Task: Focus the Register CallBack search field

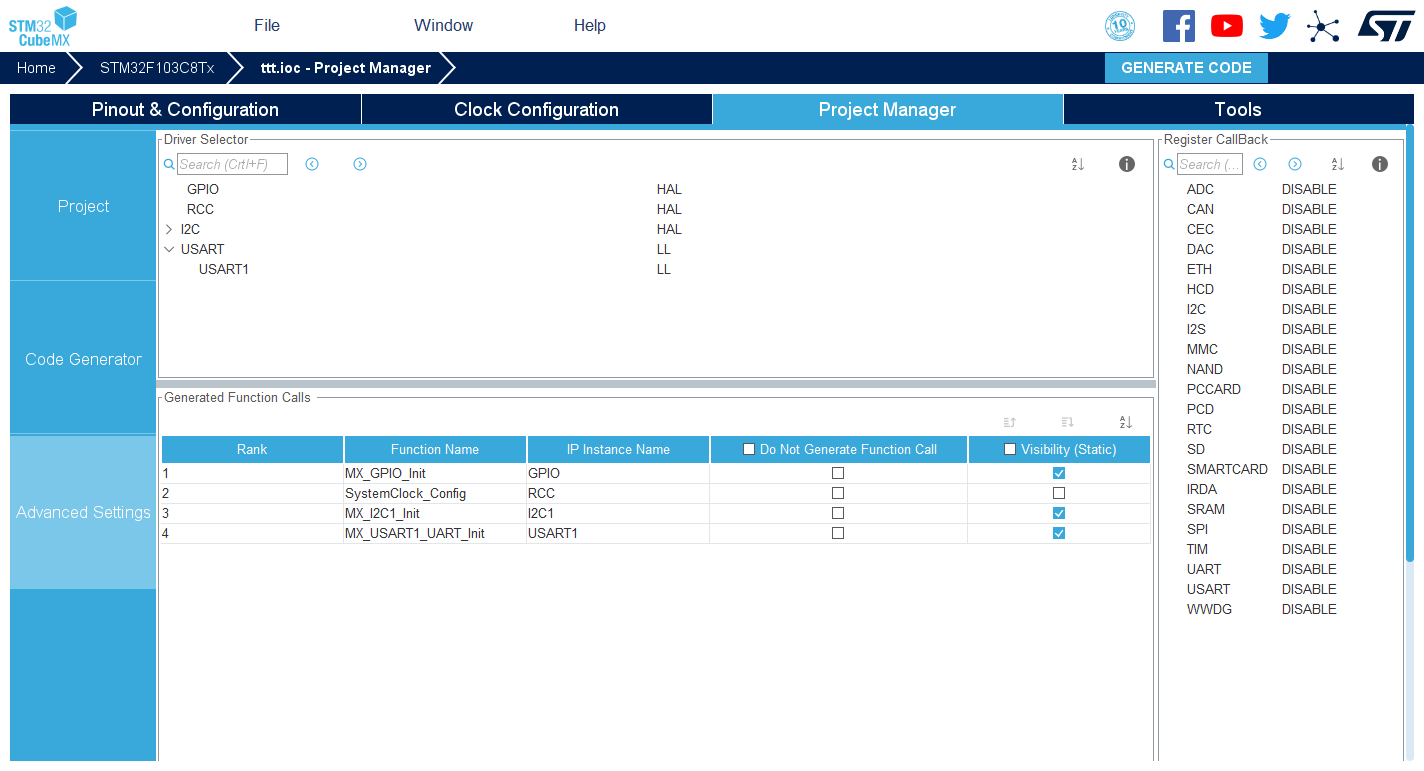Action: [1210, 164]
